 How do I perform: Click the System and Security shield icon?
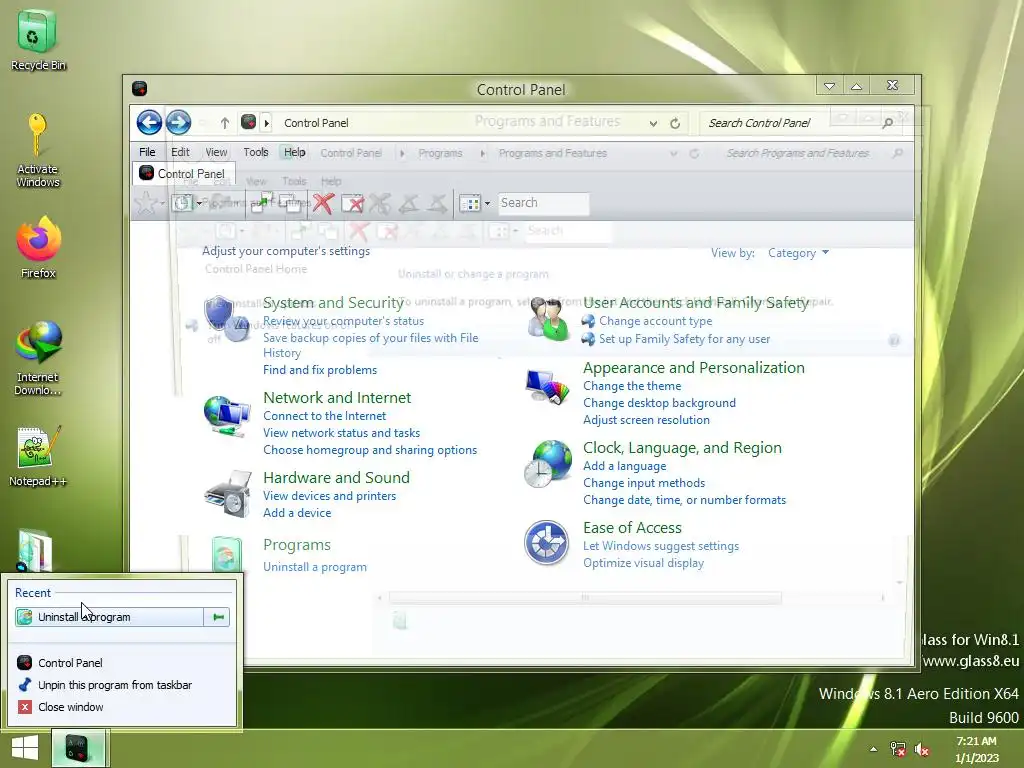click(x=226, y=319)
